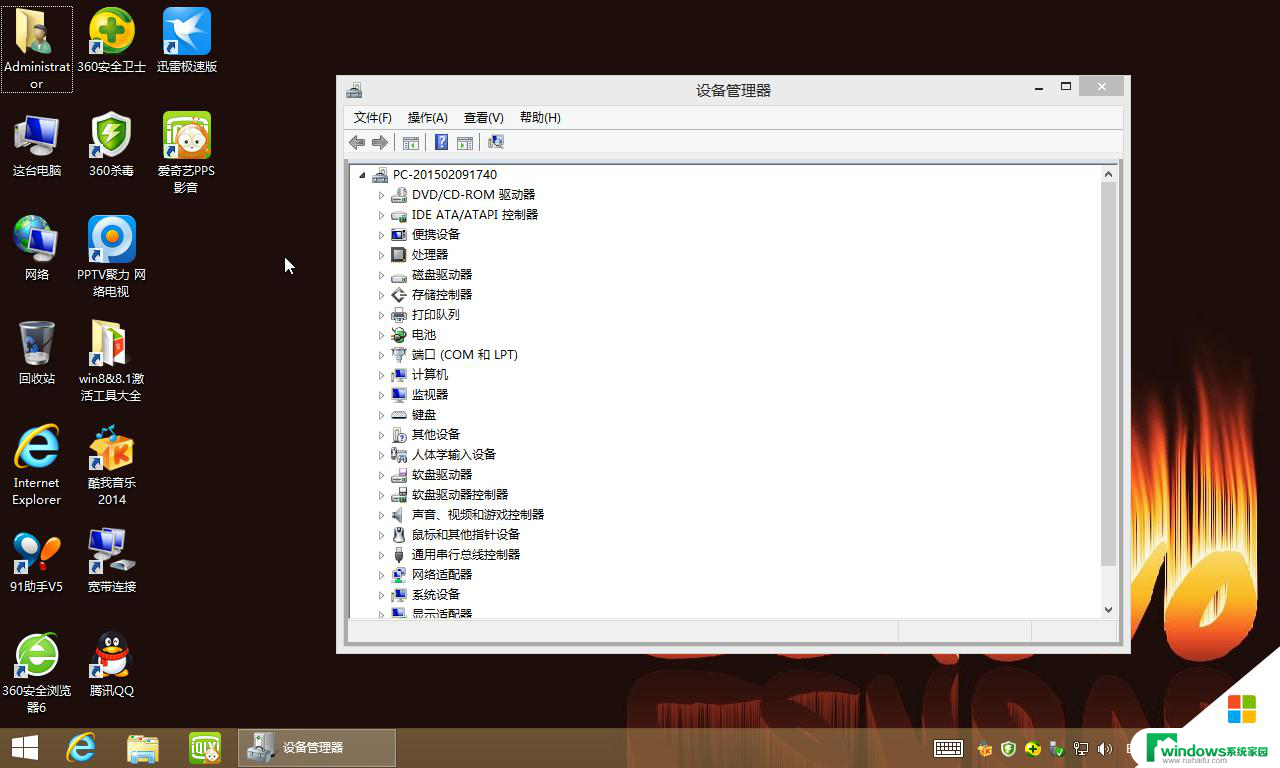This screenshot has height=768, width=1280.
Task: Select the 360安全浏览器6 desktop icon
Action: [x=37, y=673]
